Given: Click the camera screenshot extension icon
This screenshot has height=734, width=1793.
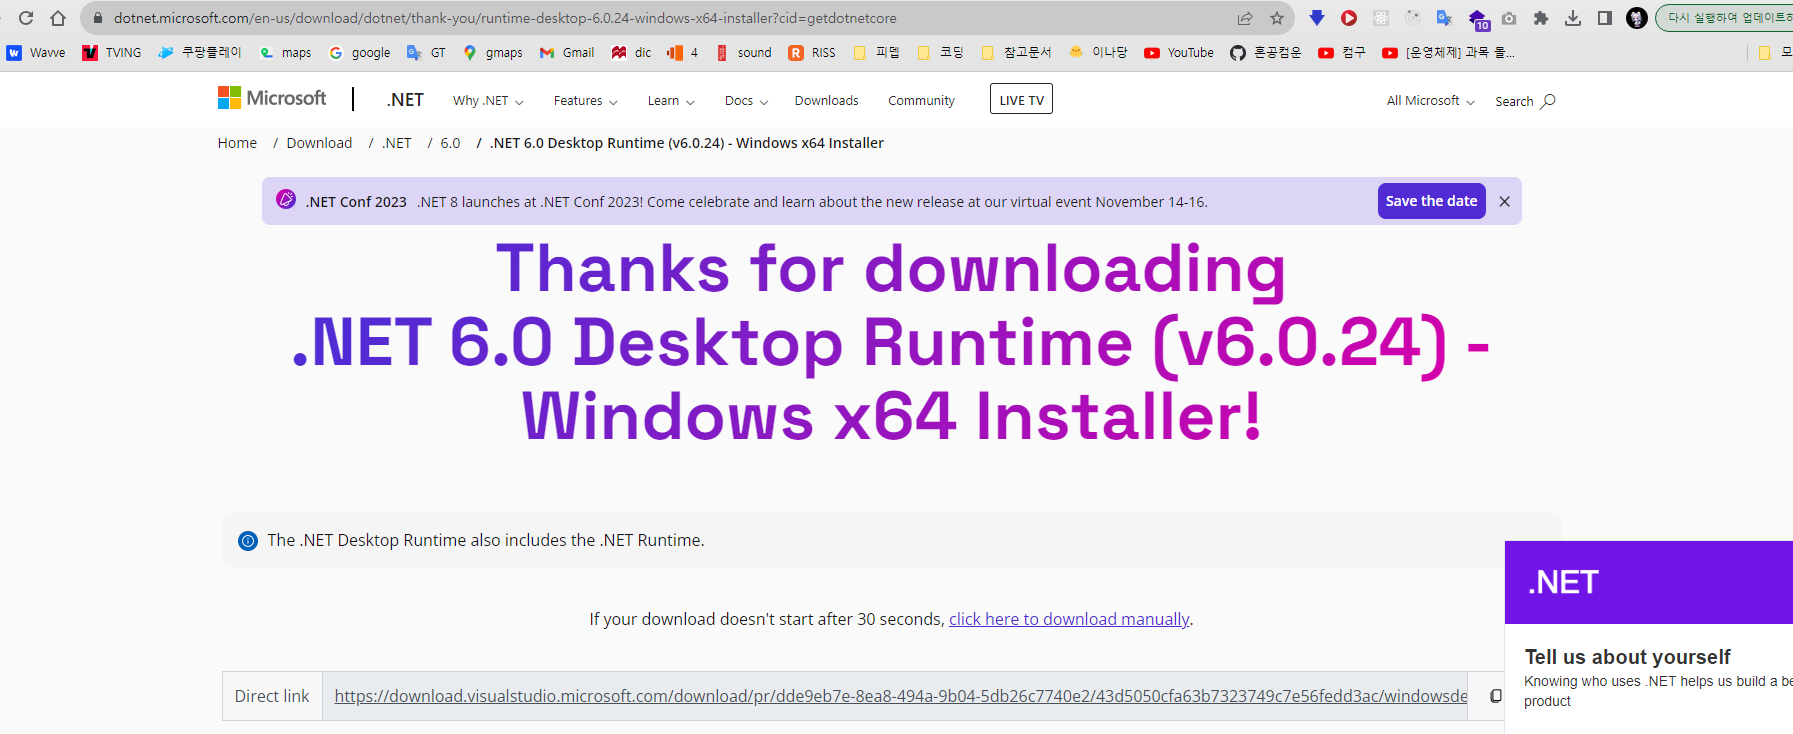Looking at the screenshot, I should [x=1509, y=18].
